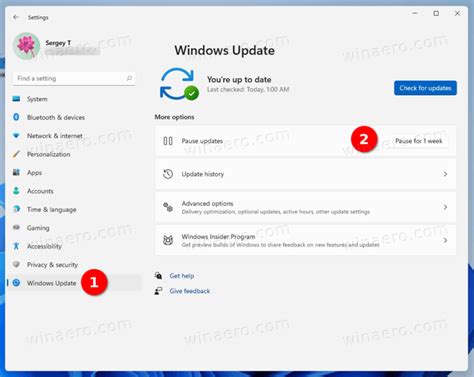Minimize the Settings window
This screenshot has height=377, width=474.
click(415, 13)
